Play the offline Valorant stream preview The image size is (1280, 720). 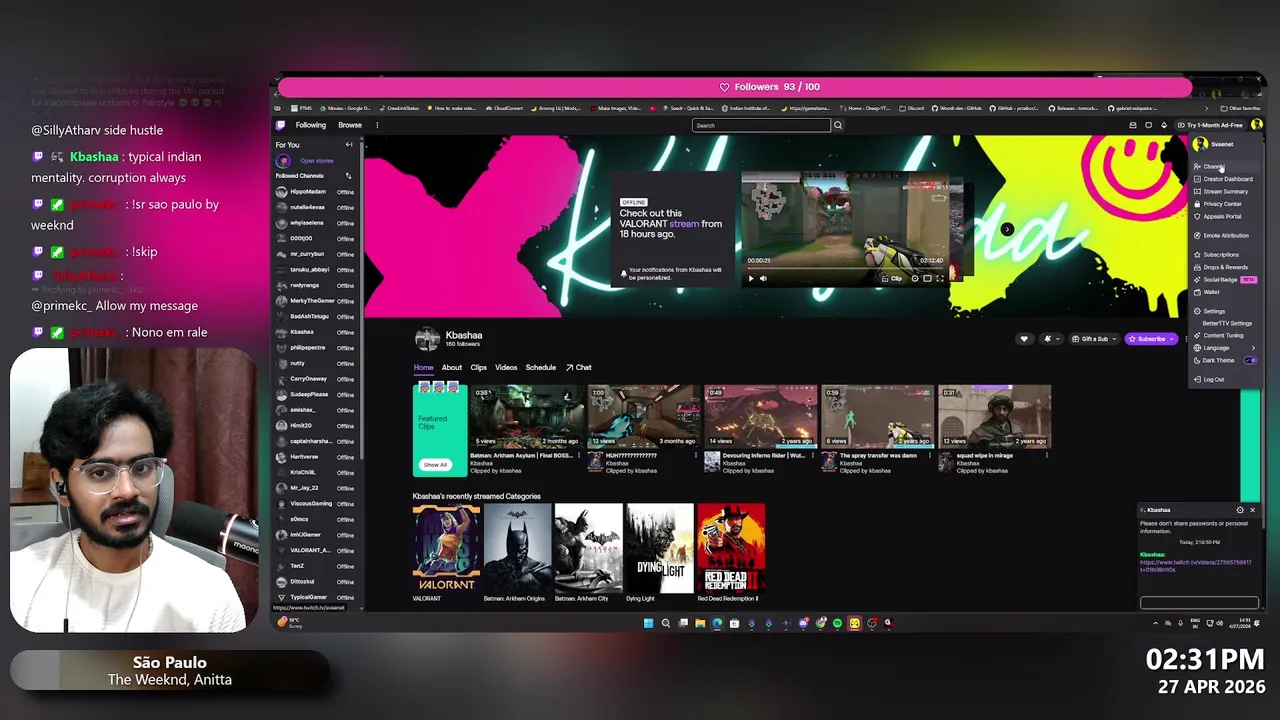pyautogui.click(x=751, y=278)
